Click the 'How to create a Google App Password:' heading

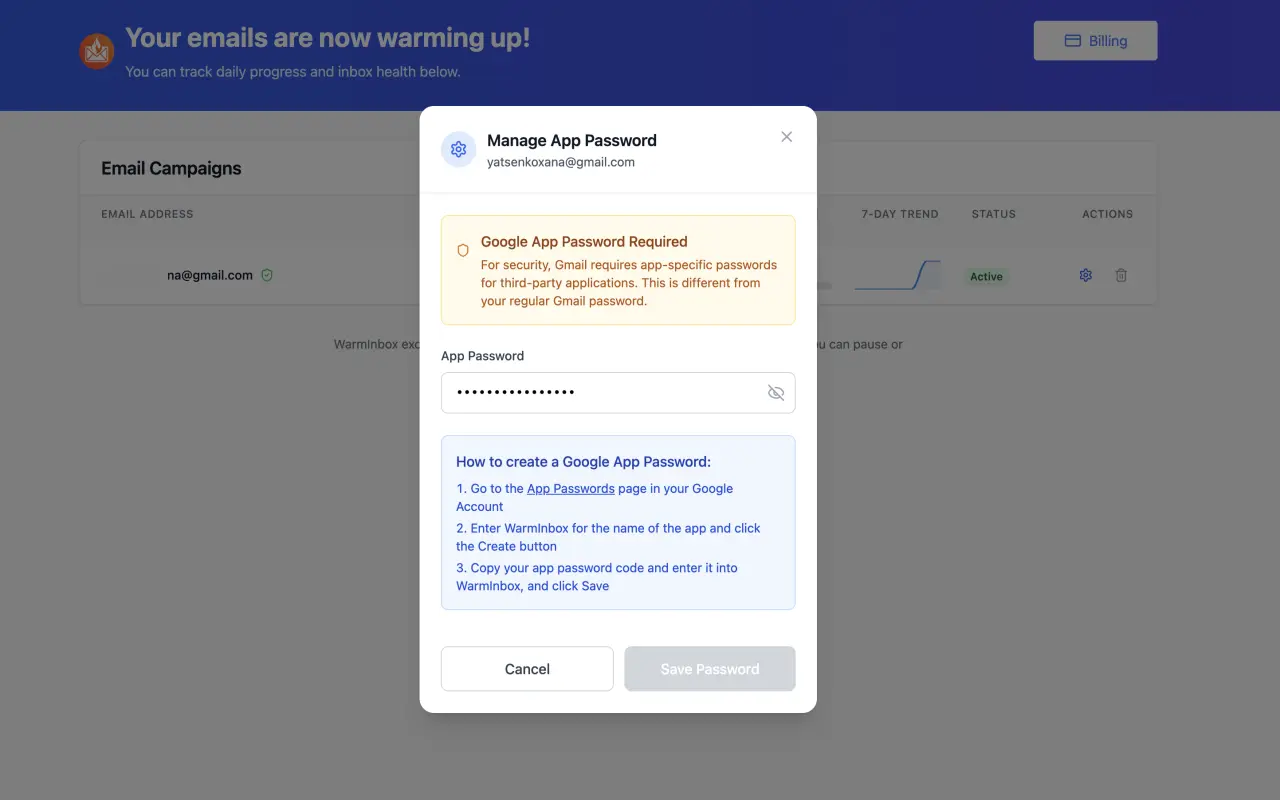click(584, 462)
